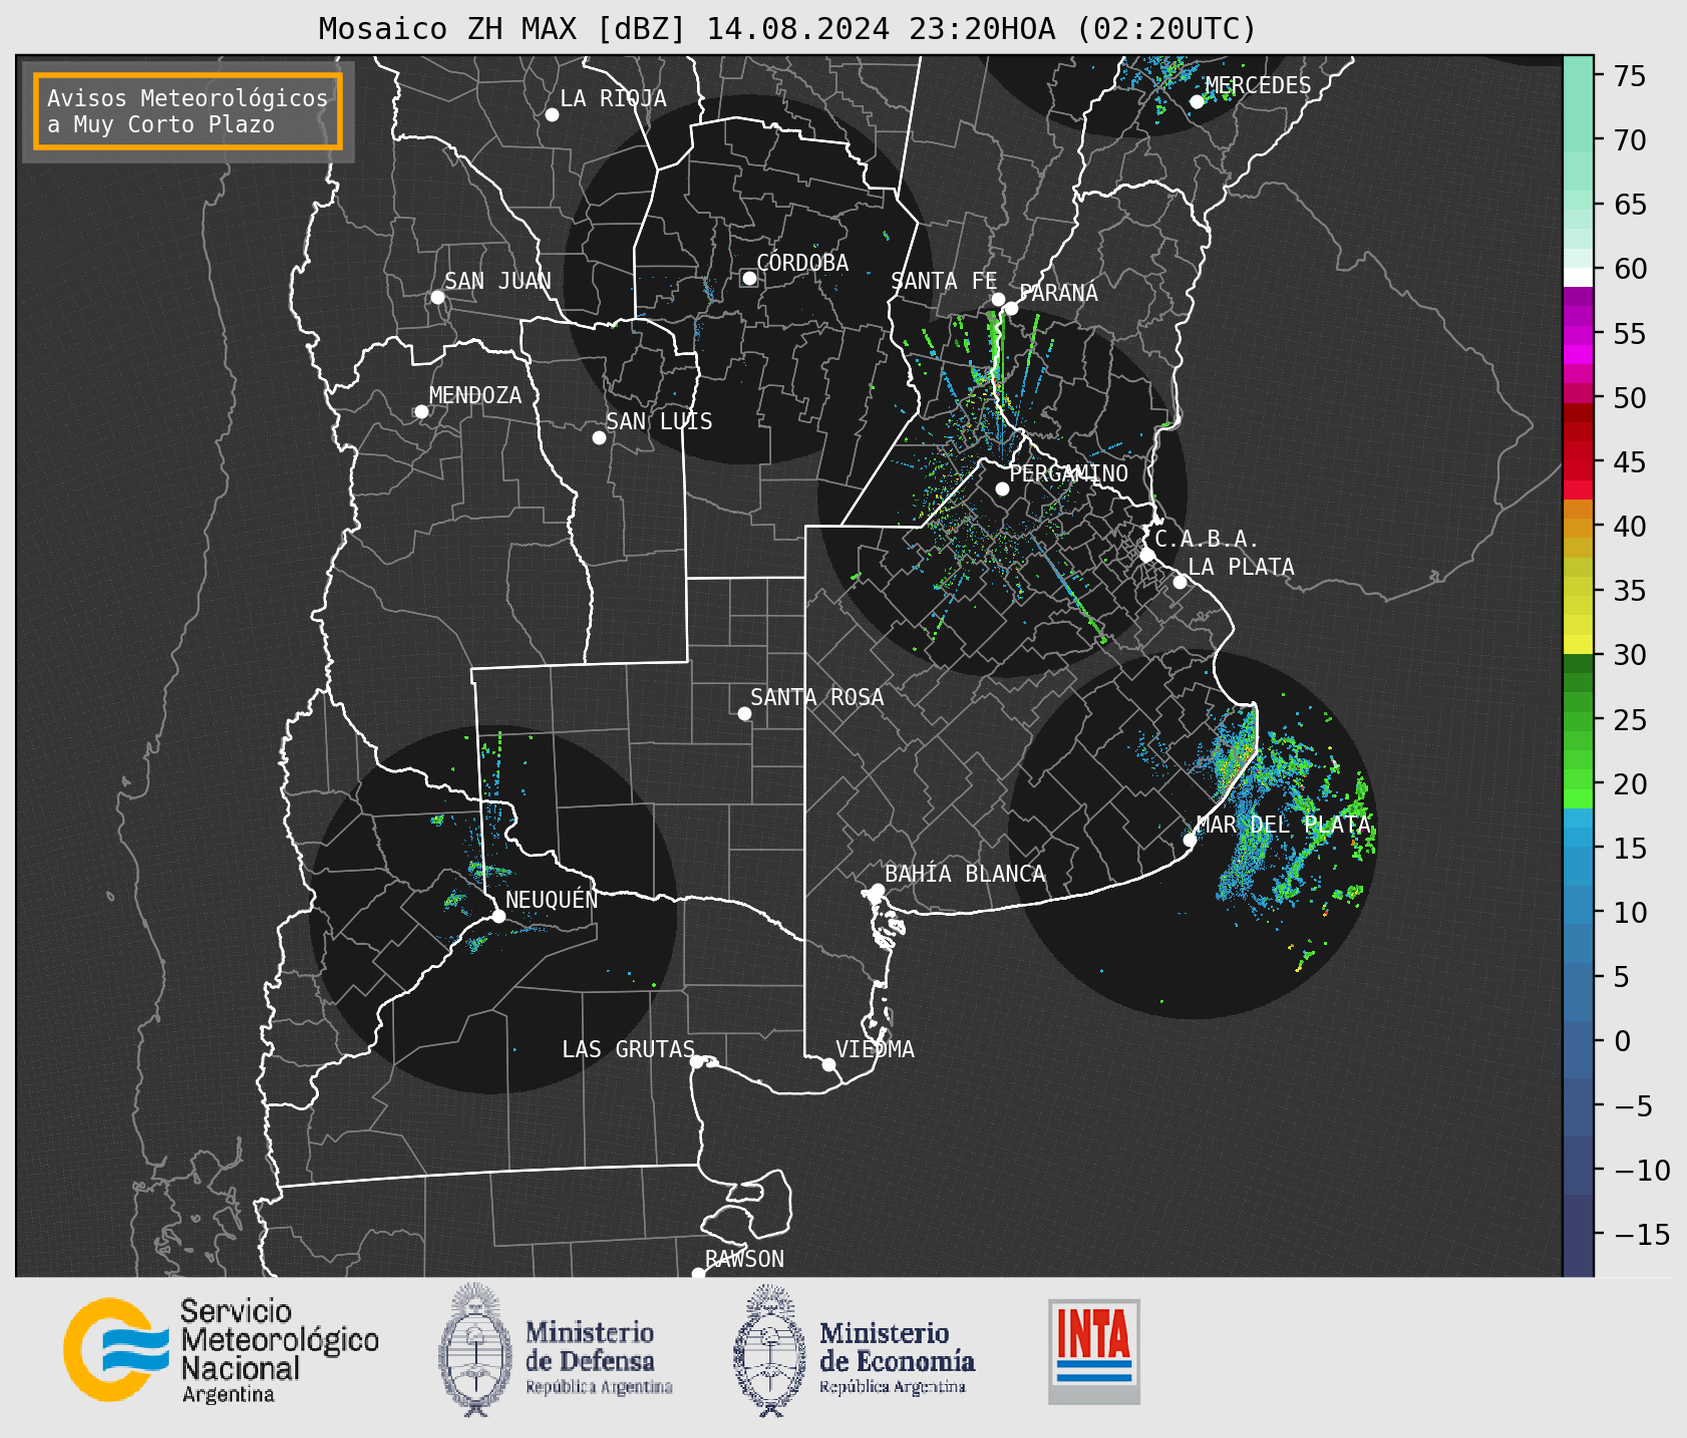This screenshot has height=1438, width=1687.
Task: Click the 45 label on color scale
Action: pos(1629,462)
